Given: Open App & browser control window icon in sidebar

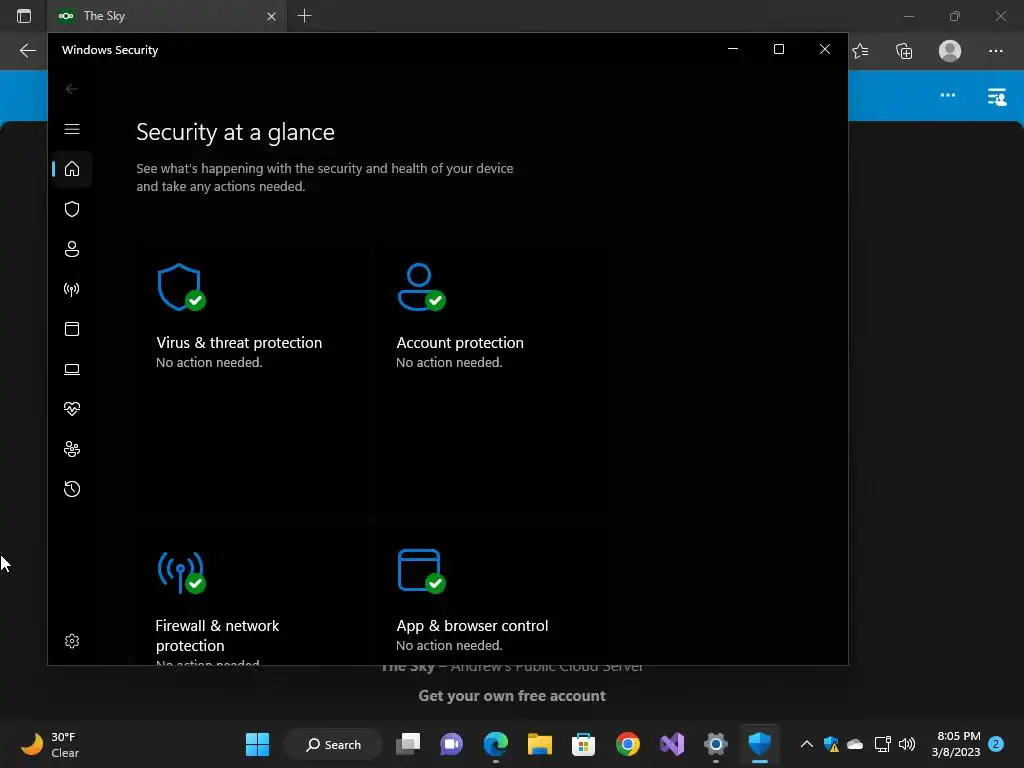Looking at the screenshot, I should pos(72,329).
